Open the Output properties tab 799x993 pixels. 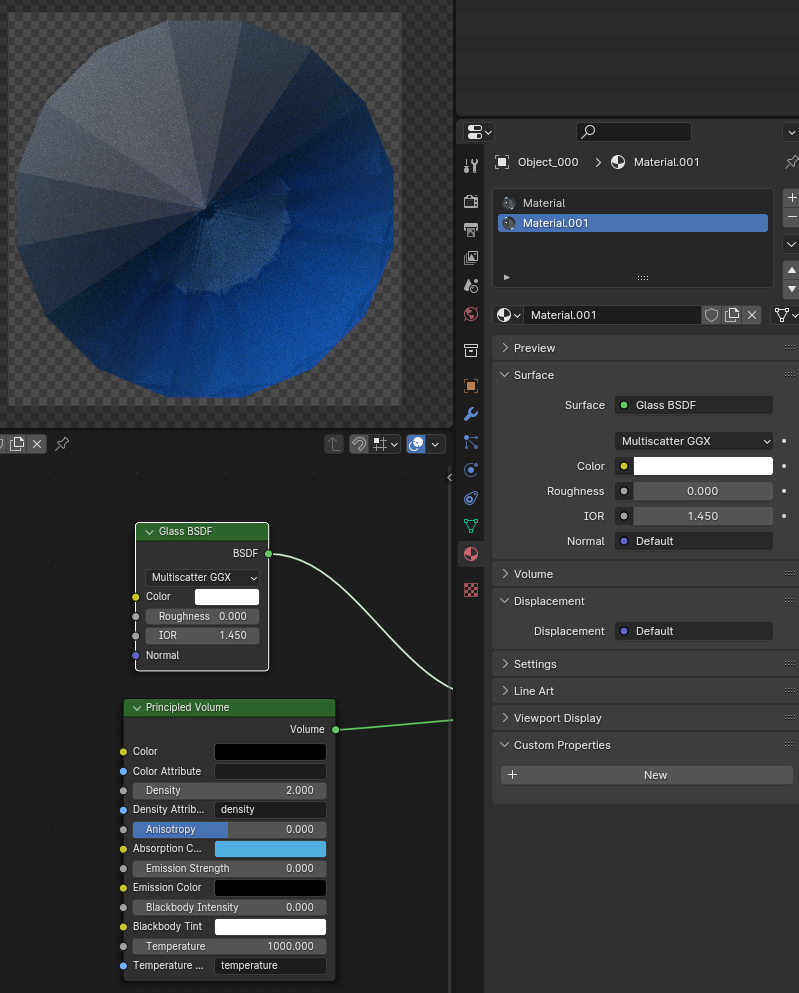click(470, 229)
